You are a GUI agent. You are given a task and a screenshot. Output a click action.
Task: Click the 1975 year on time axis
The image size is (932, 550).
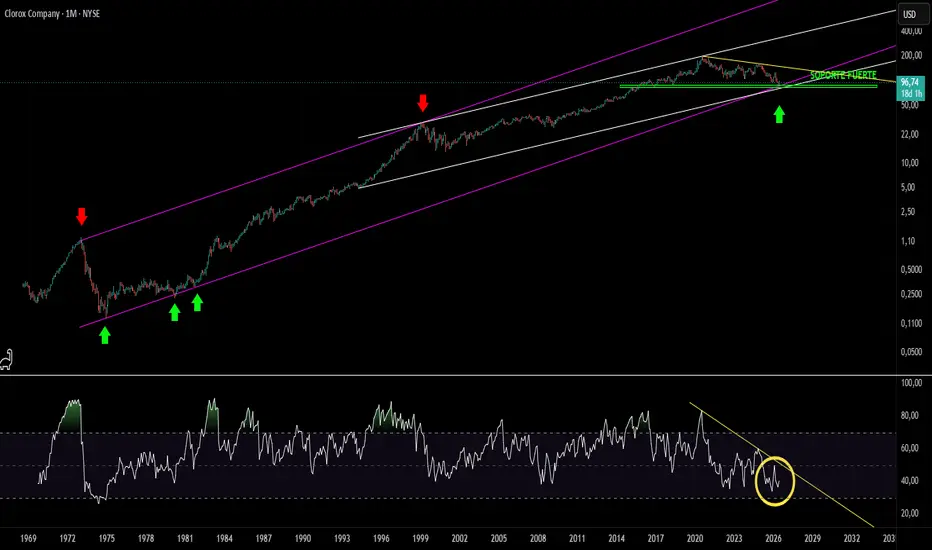(x=106, y=539)
